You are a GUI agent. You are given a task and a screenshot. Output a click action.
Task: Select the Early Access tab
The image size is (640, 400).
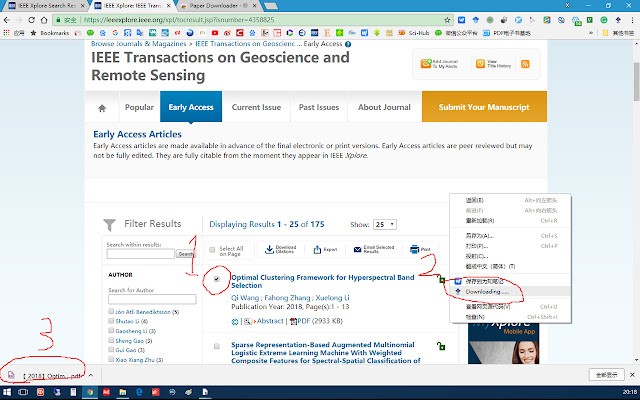[x=191, y=107]
